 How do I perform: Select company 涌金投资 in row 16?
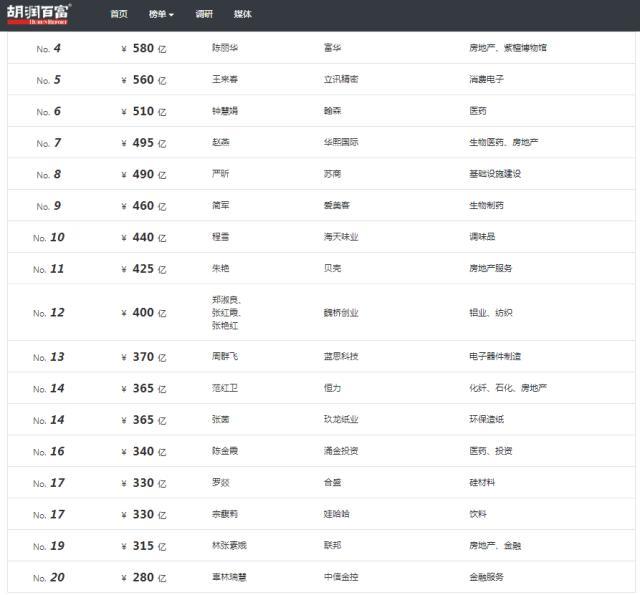coord(341,451)
